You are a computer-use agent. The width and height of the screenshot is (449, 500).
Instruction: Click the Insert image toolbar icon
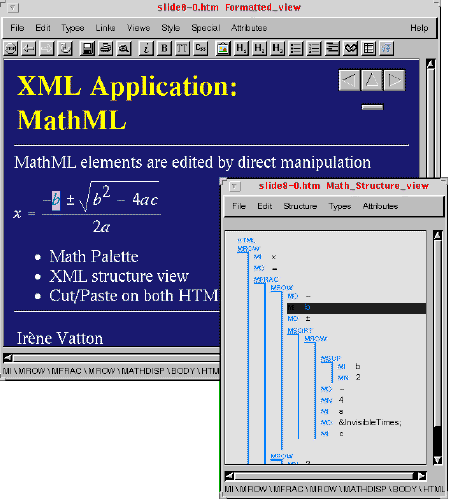[223, 49]
